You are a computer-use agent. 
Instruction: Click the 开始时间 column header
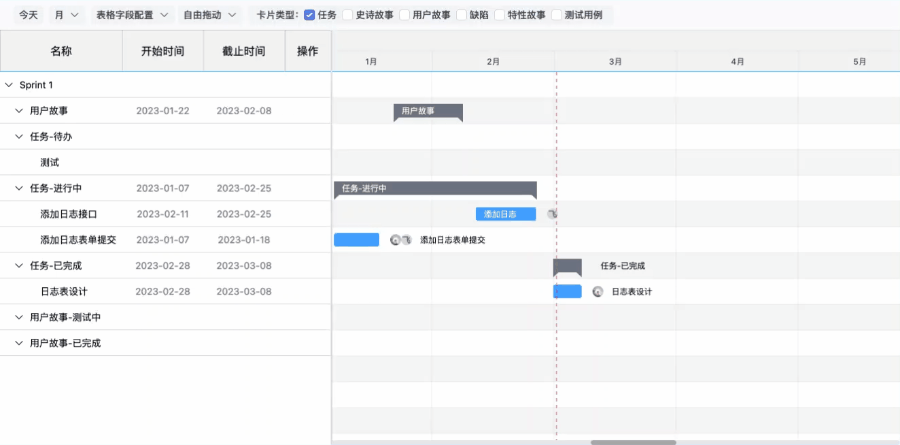point(162,51)
